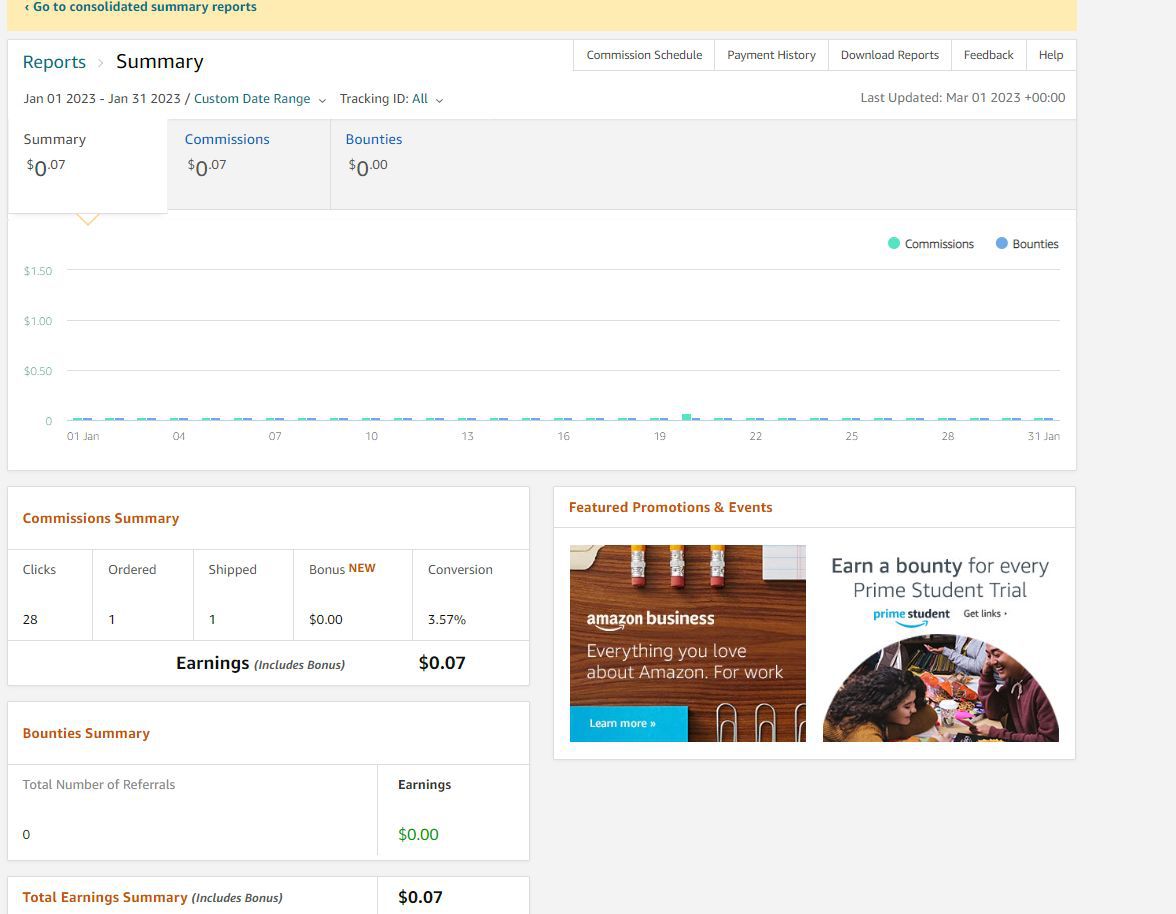Viewport: 1176px width, 914px height.
Task: Select the Summary $0.07 tab
Action: 88,165
